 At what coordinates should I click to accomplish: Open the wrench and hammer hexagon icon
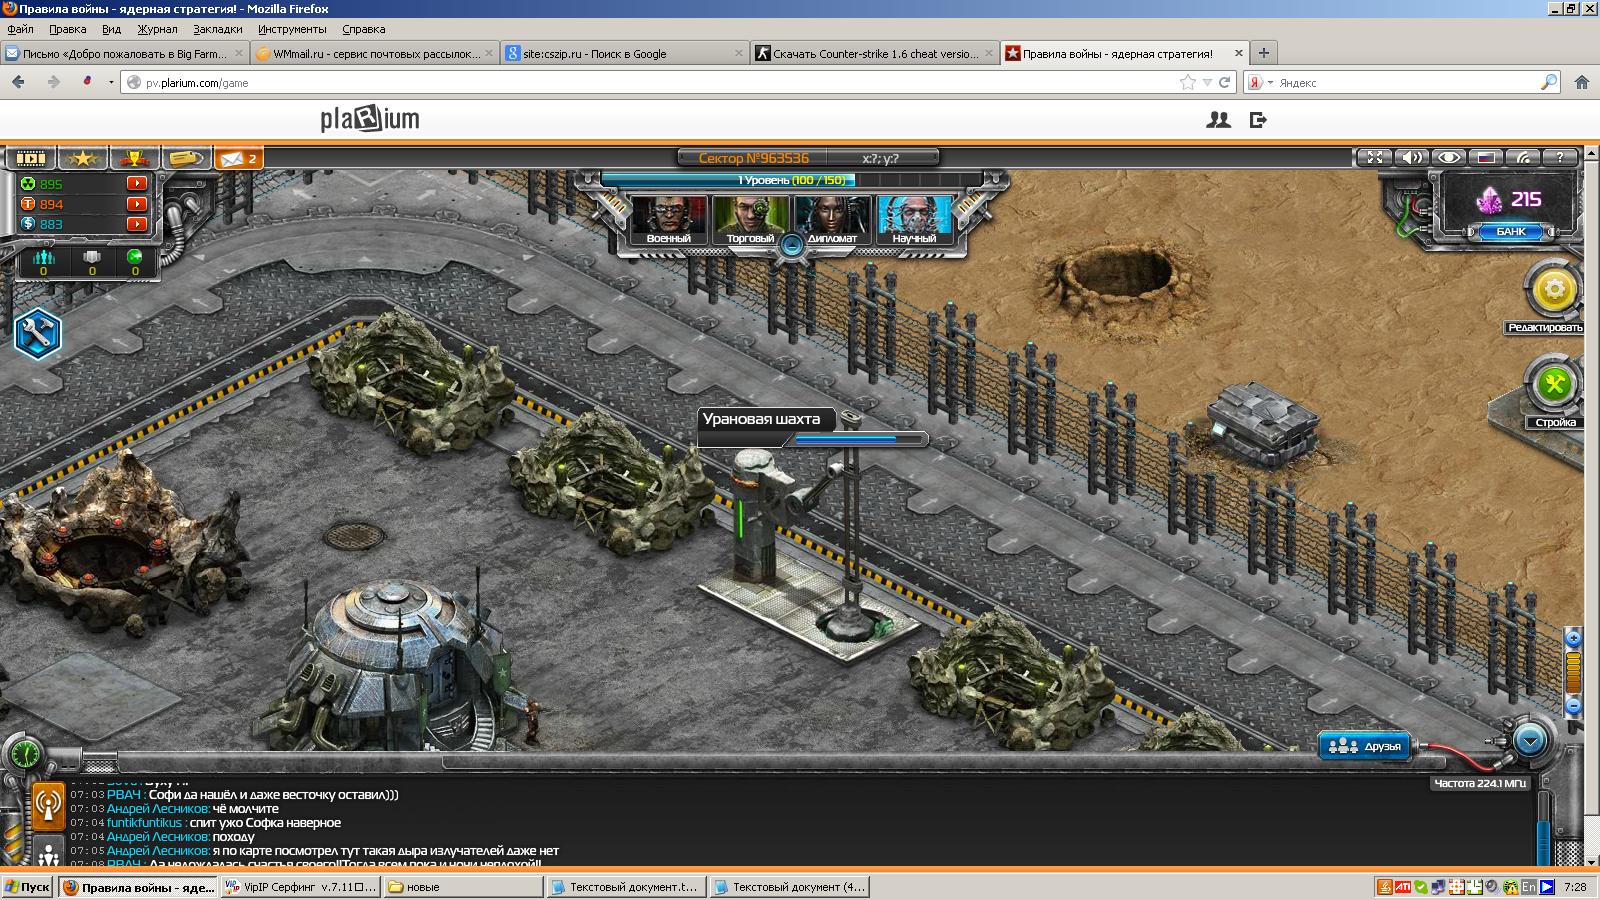38,334
